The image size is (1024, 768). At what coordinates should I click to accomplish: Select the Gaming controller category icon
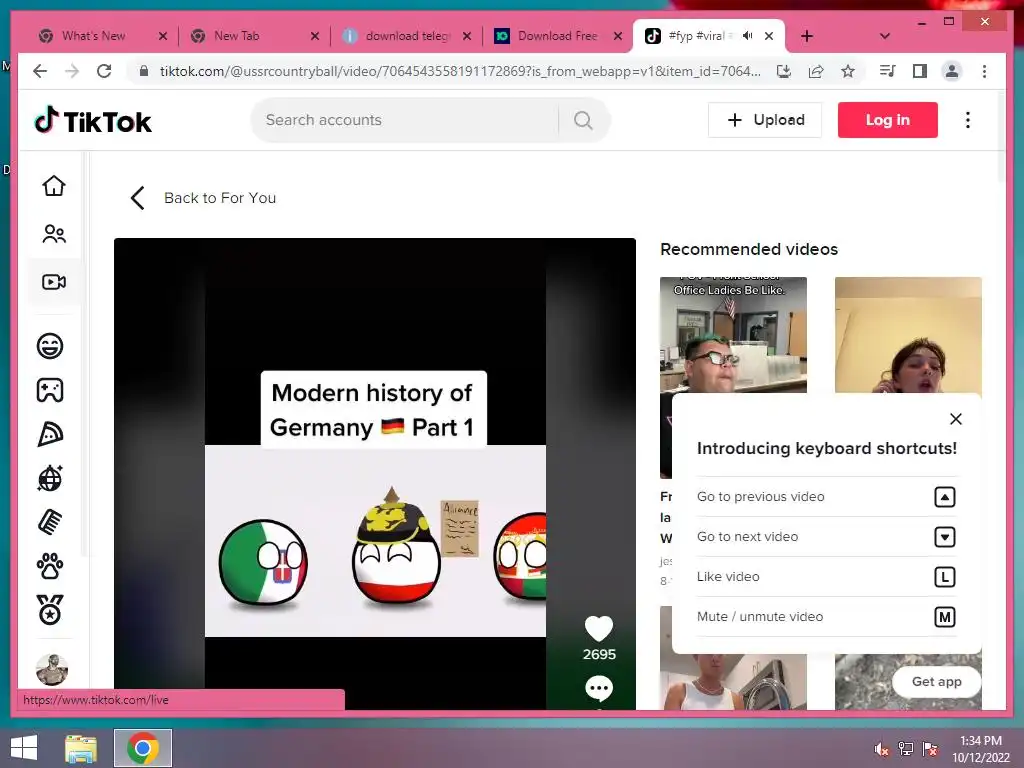[x=50, y=390]
